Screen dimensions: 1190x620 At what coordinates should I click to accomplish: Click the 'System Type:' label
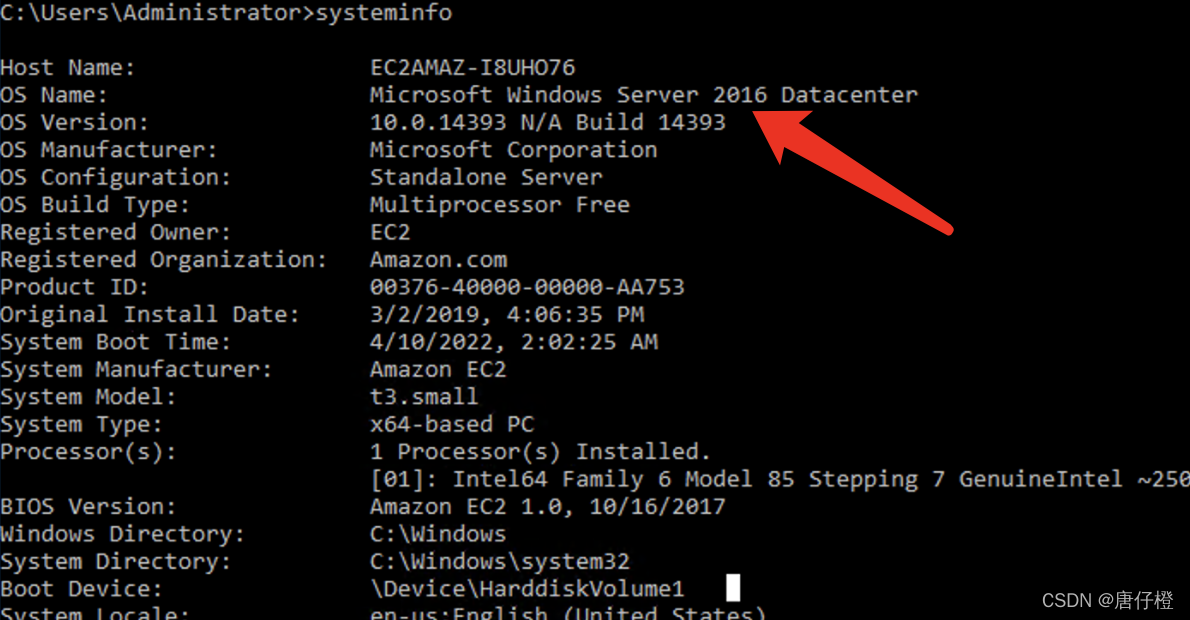(x=81, y=423)
